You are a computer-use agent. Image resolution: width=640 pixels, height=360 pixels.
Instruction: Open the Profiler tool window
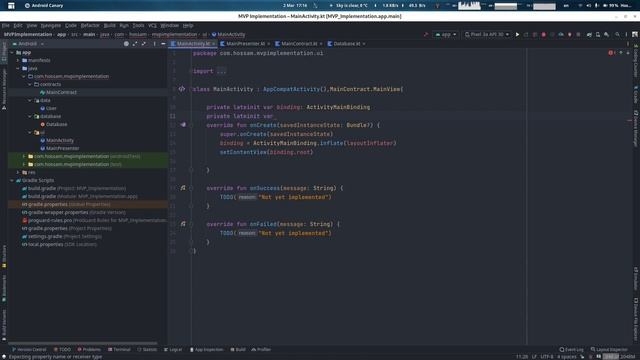pos(261,349)
